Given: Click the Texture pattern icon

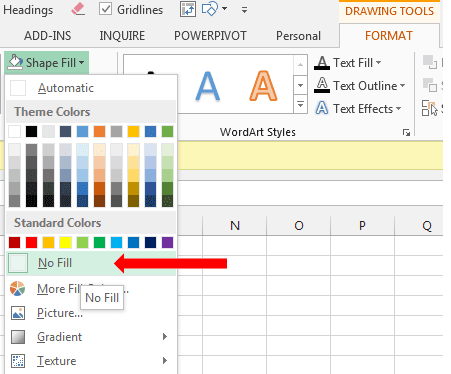Looking at the screenshot, I should [x=18, y=361].
